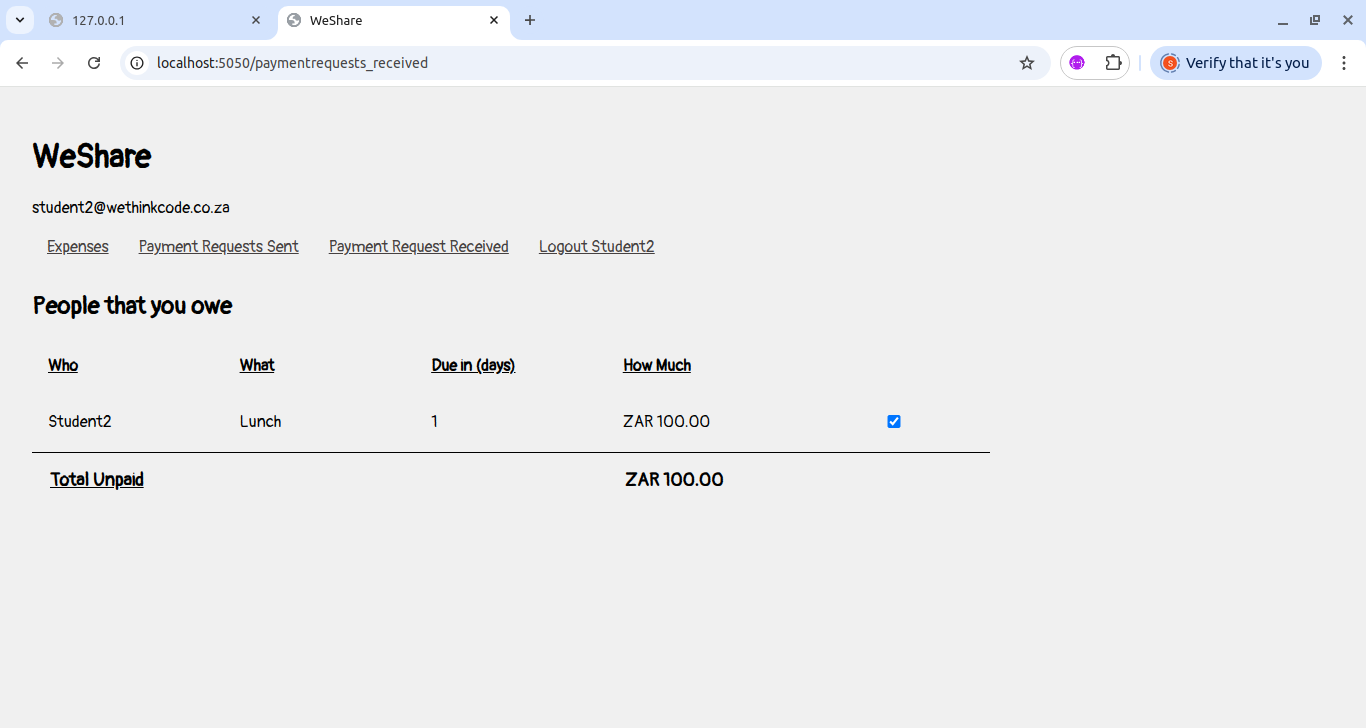
Task: Open the Payment Requests Sent page
Action: (x=218, y=246)
